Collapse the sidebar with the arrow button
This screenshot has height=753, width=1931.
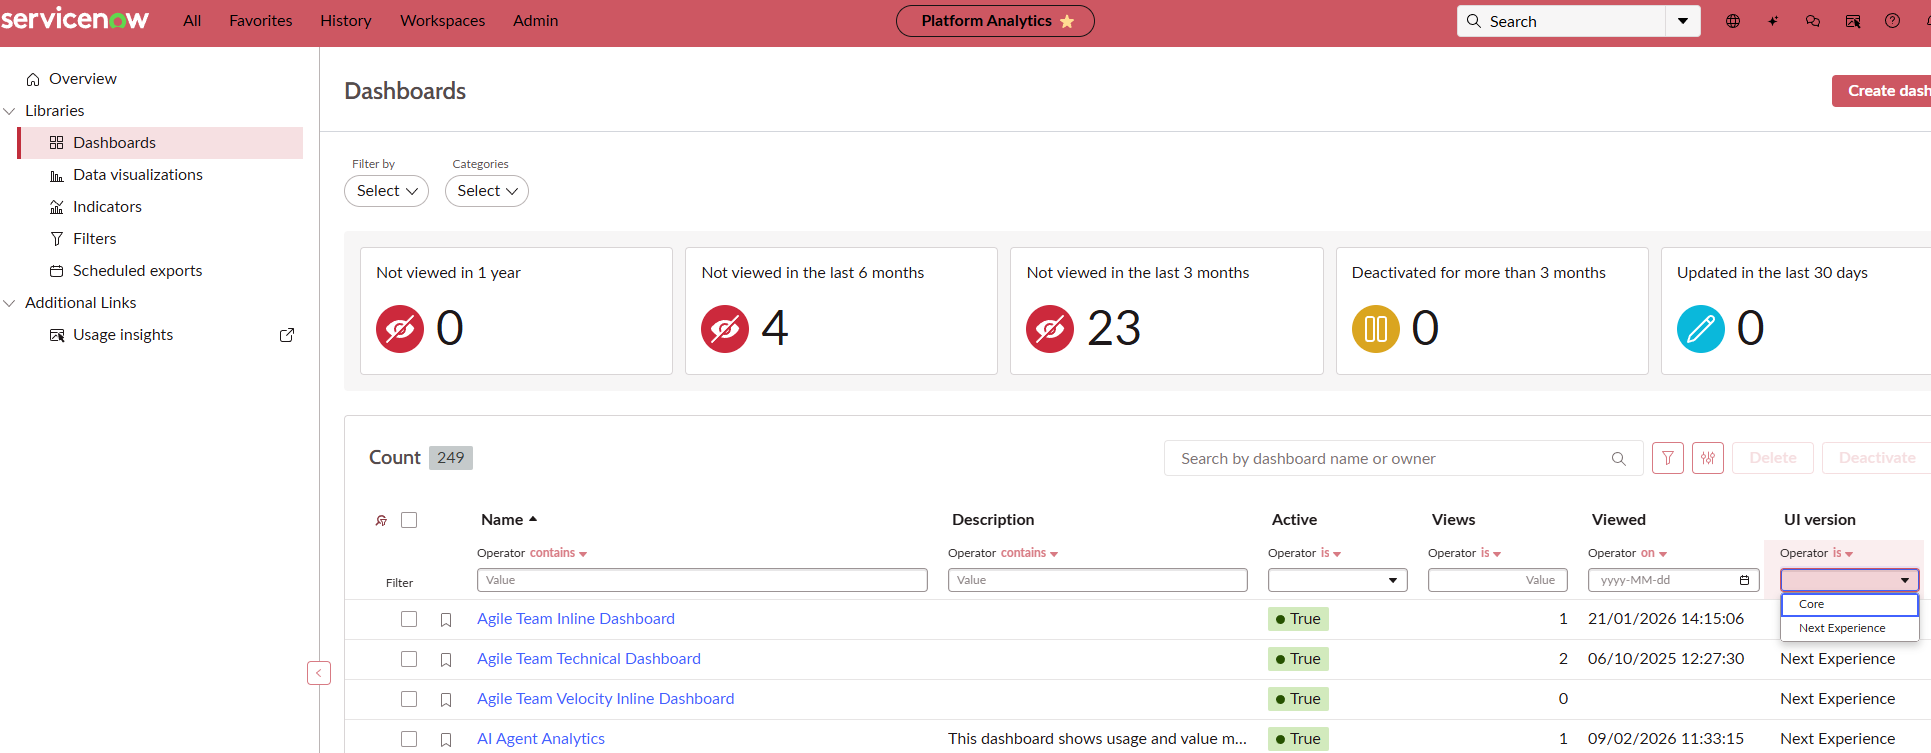pos(319,673)
